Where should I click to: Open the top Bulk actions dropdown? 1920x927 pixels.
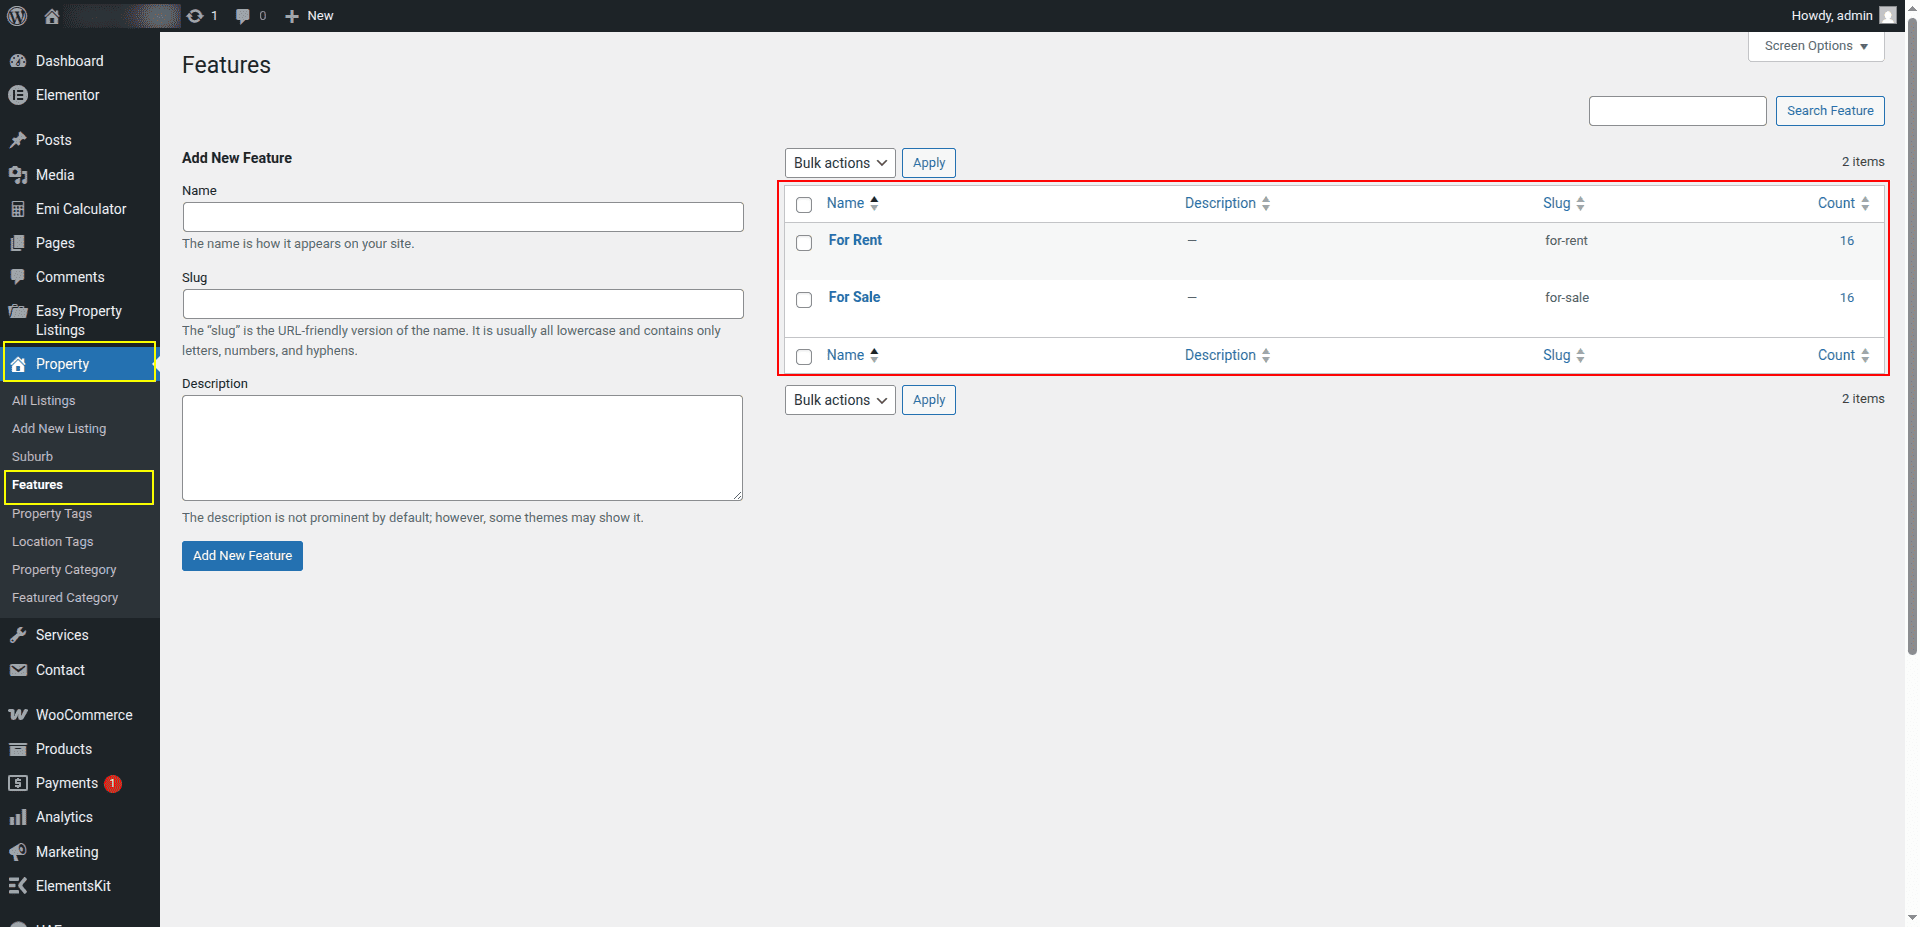pos(840,163)
